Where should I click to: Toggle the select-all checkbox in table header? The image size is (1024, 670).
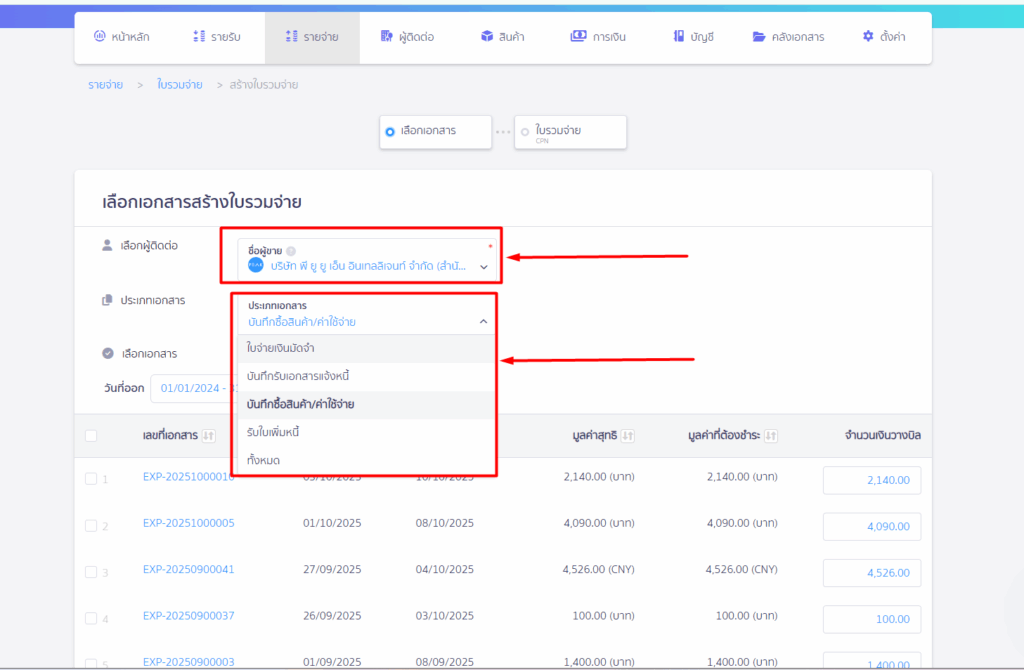coord(91,436)
